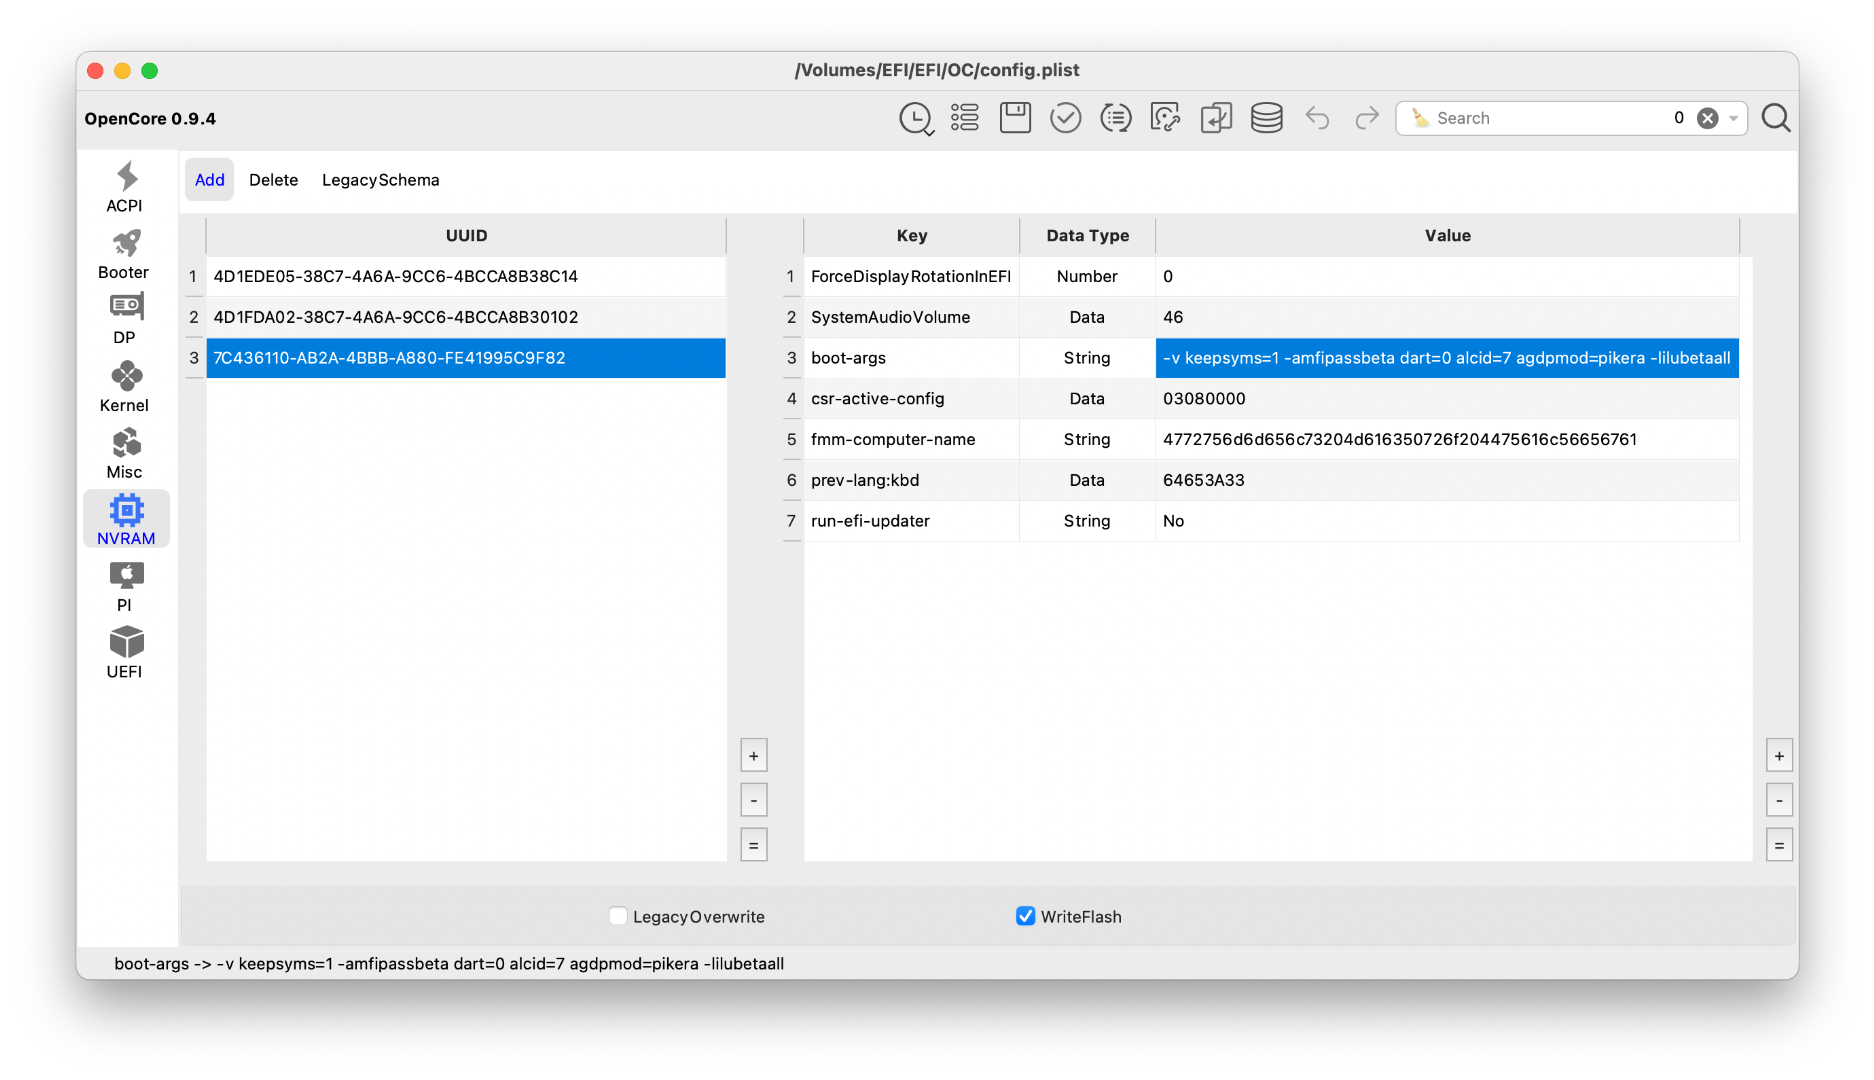Select the csr-active-config key cell
This screenshot has width=1874, height=1080.
[x=912, y=399]
